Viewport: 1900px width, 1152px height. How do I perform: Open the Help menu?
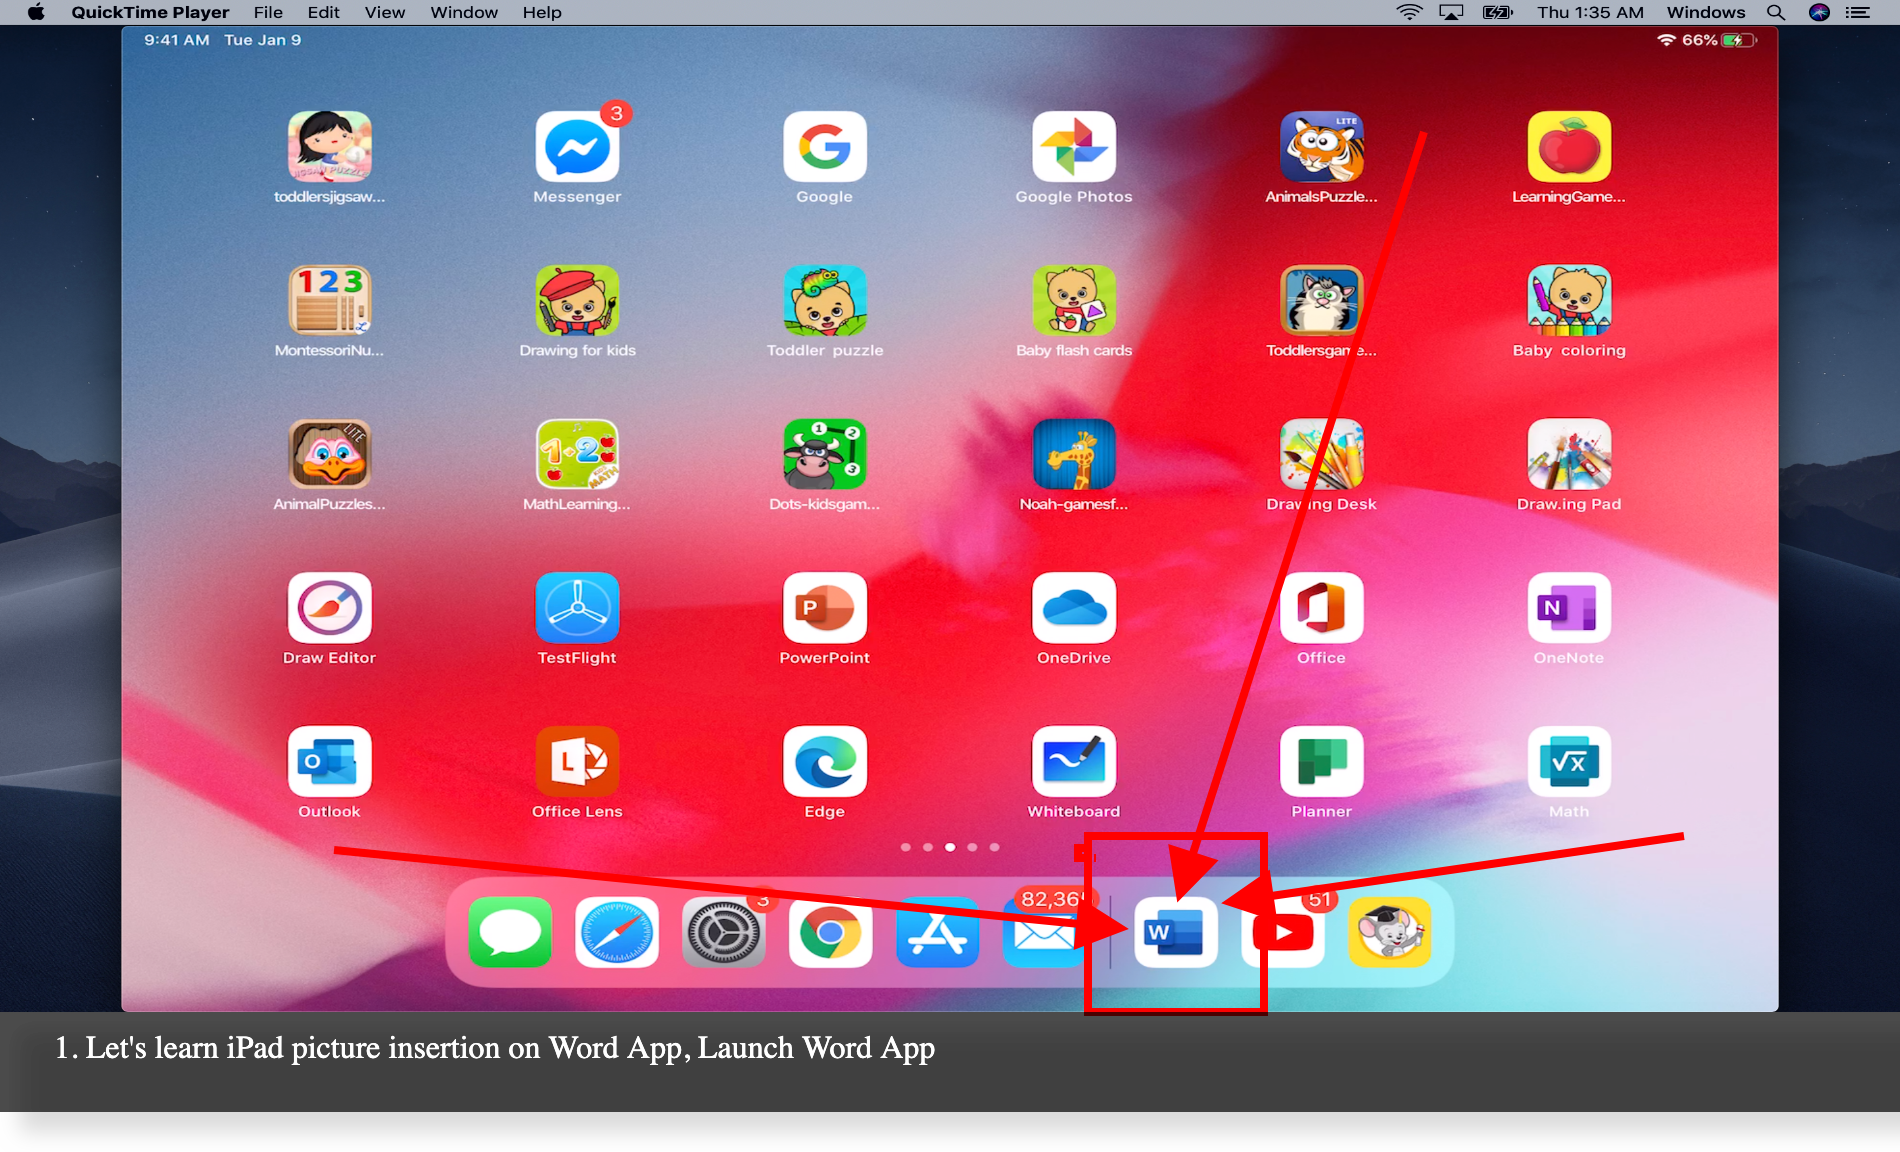click(x=542, y=12)
